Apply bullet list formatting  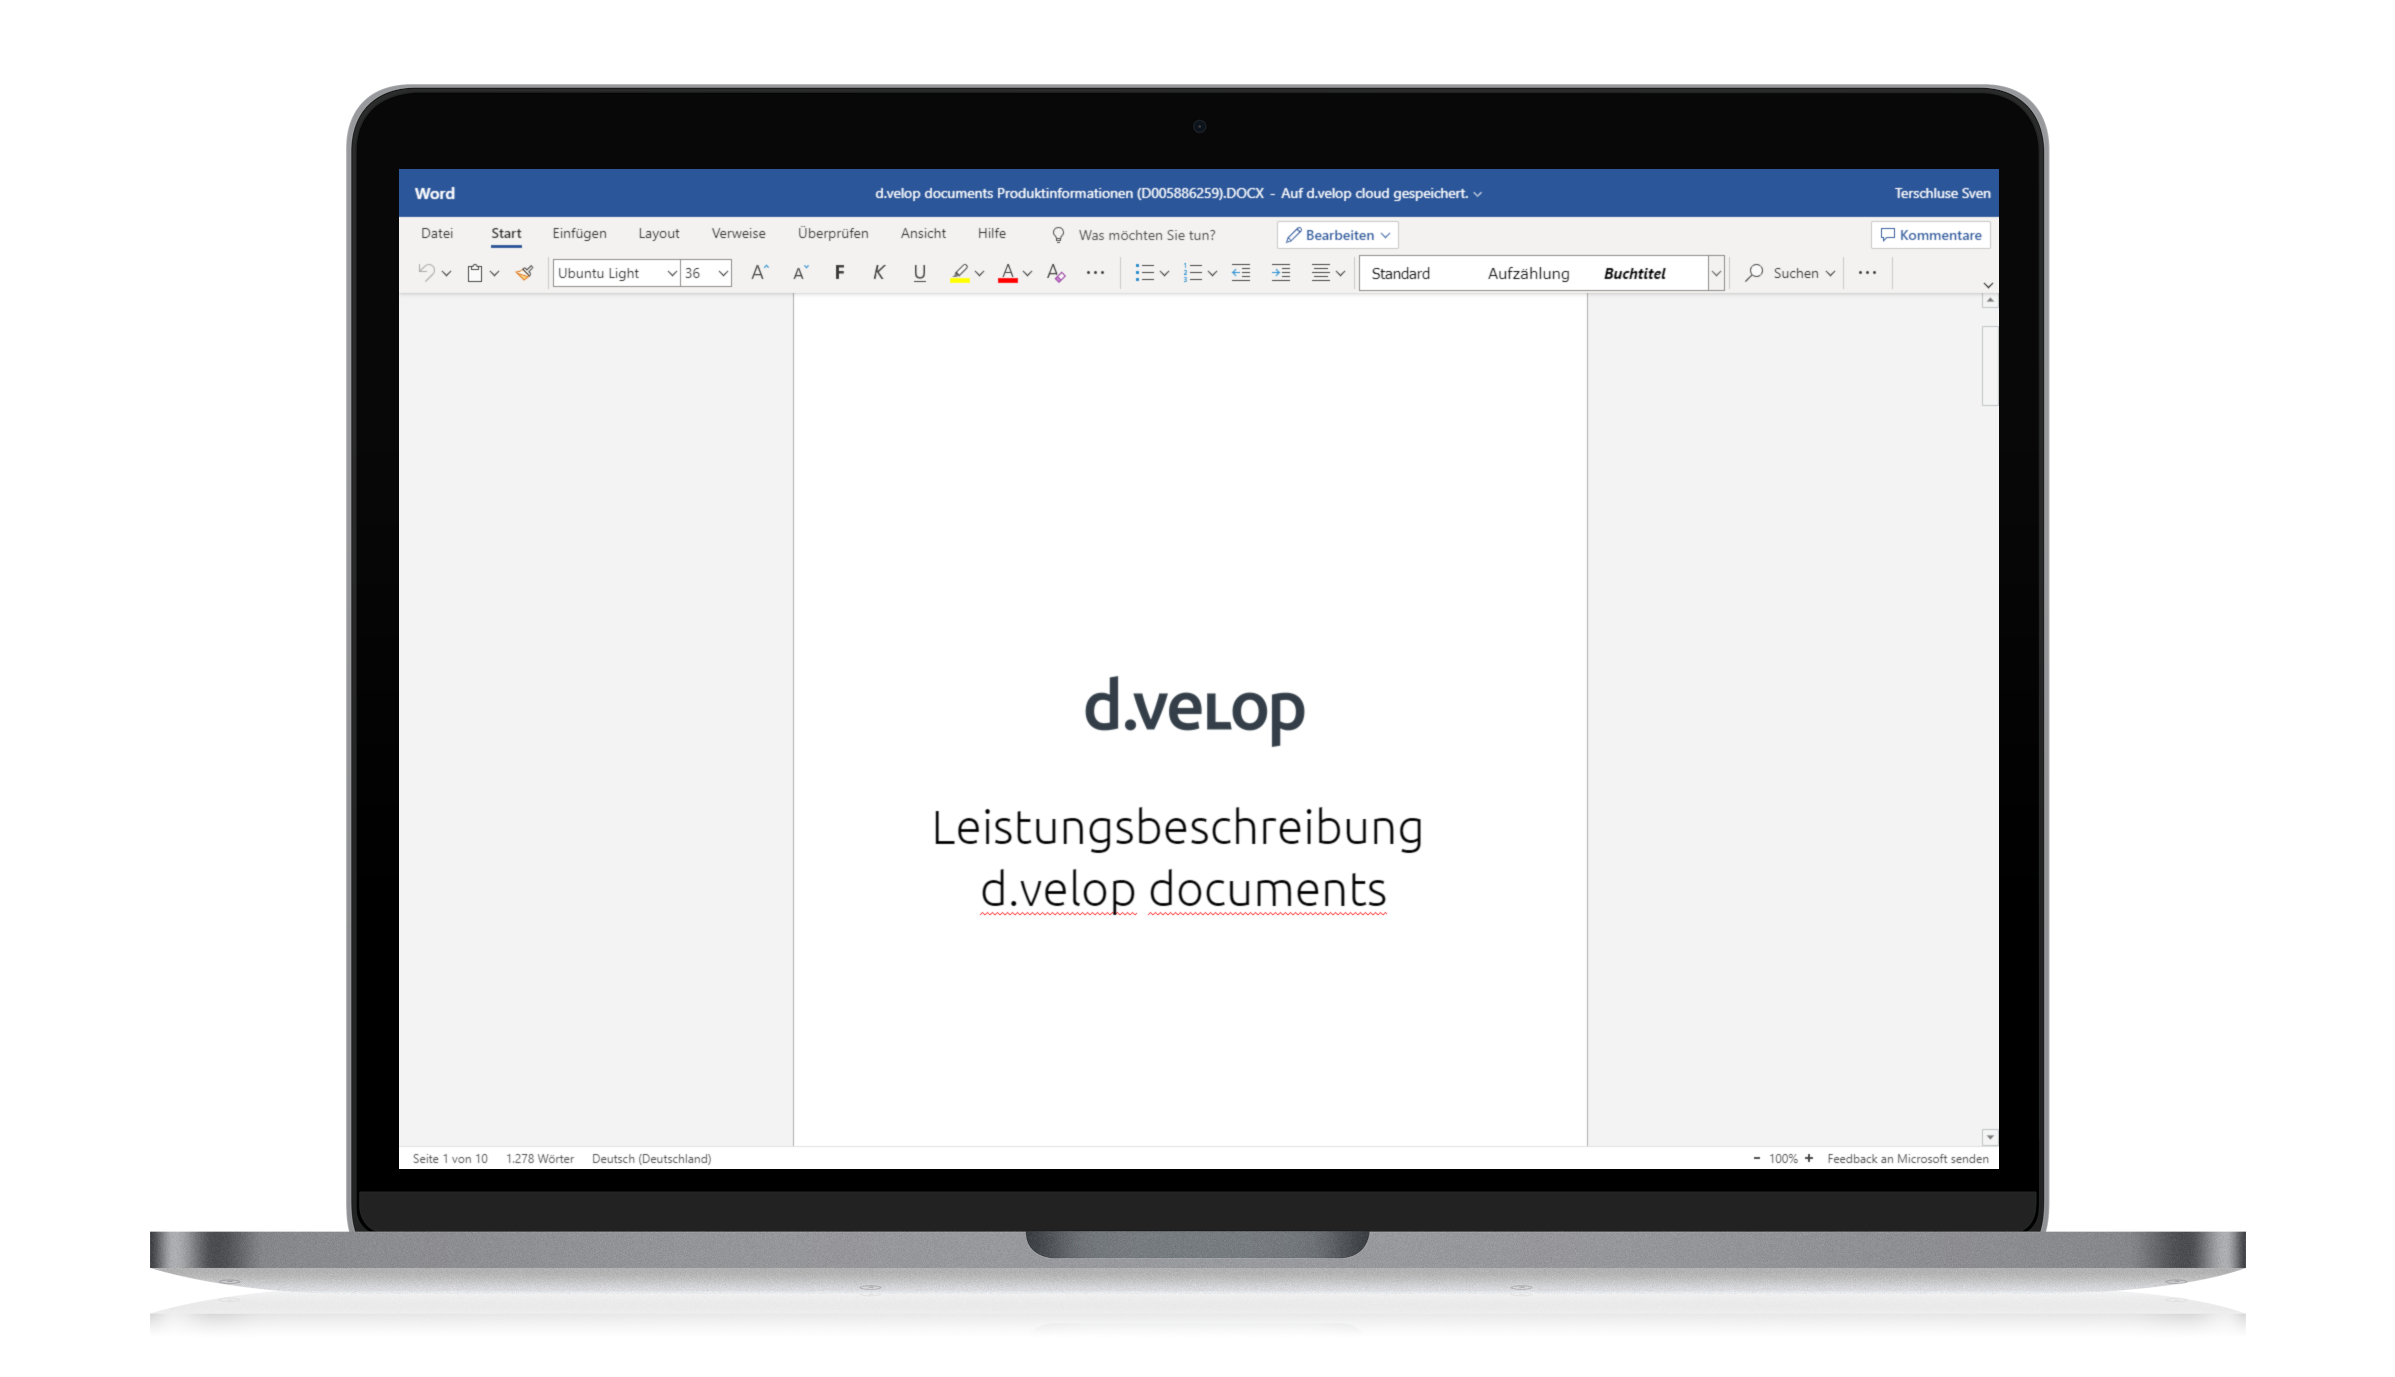point(1144,273)
